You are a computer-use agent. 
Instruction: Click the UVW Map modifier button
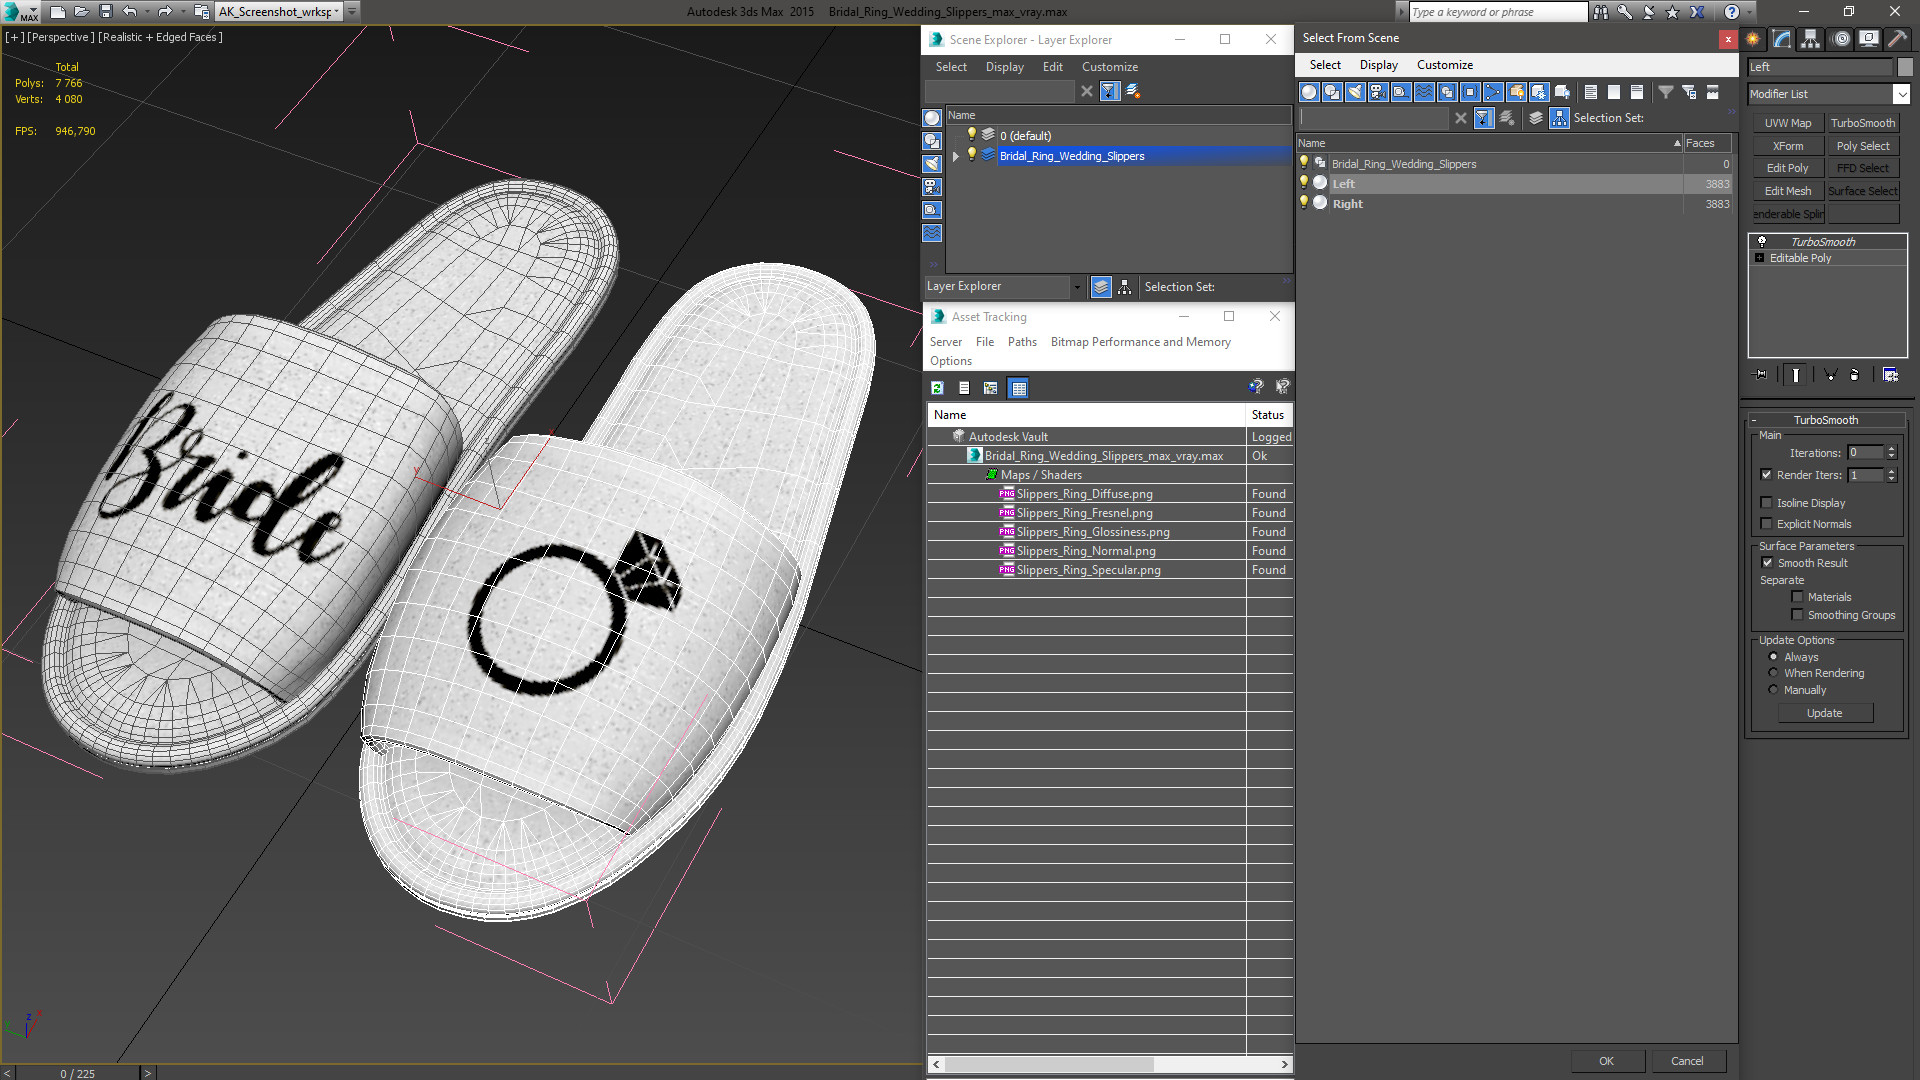click(x=1787, y=123)
